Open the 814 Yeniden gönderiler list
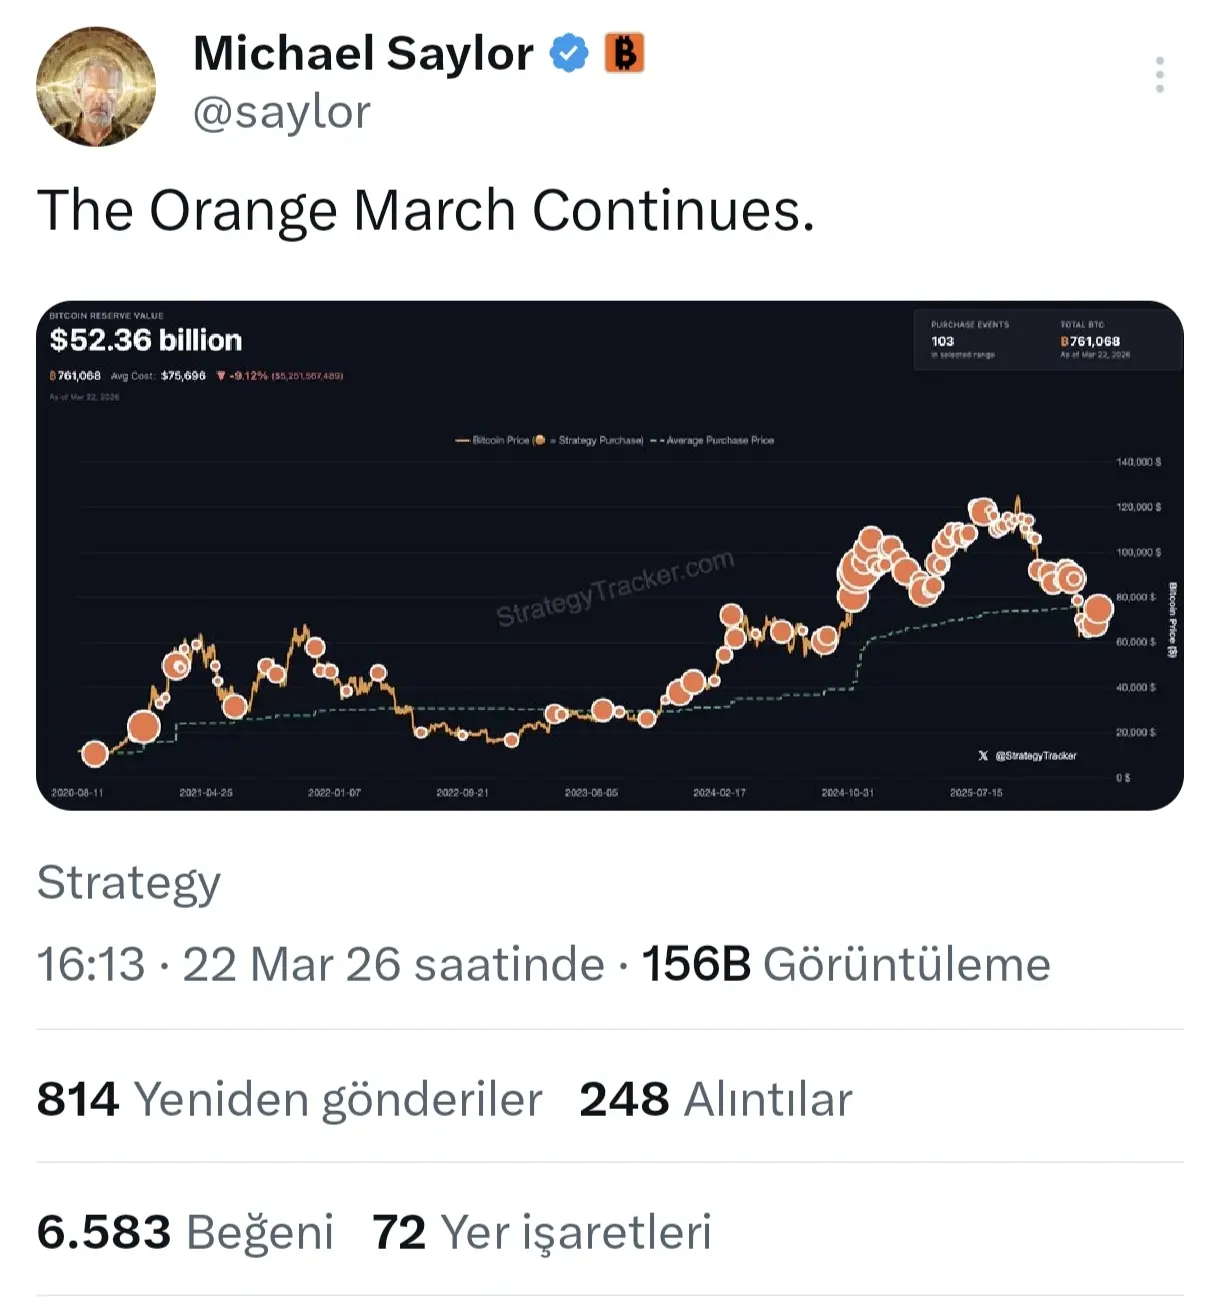1220x1297 pixels. click(289, 1099)
